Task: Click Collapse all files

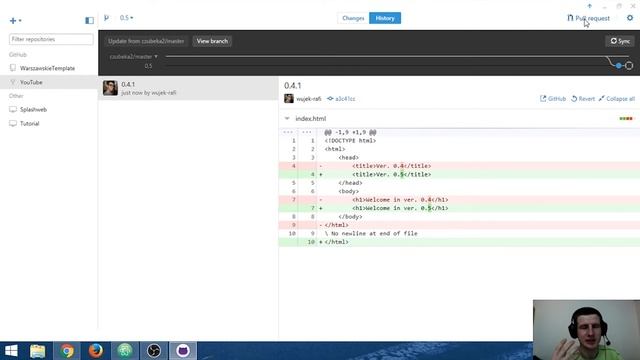Action: click(616, 99)
